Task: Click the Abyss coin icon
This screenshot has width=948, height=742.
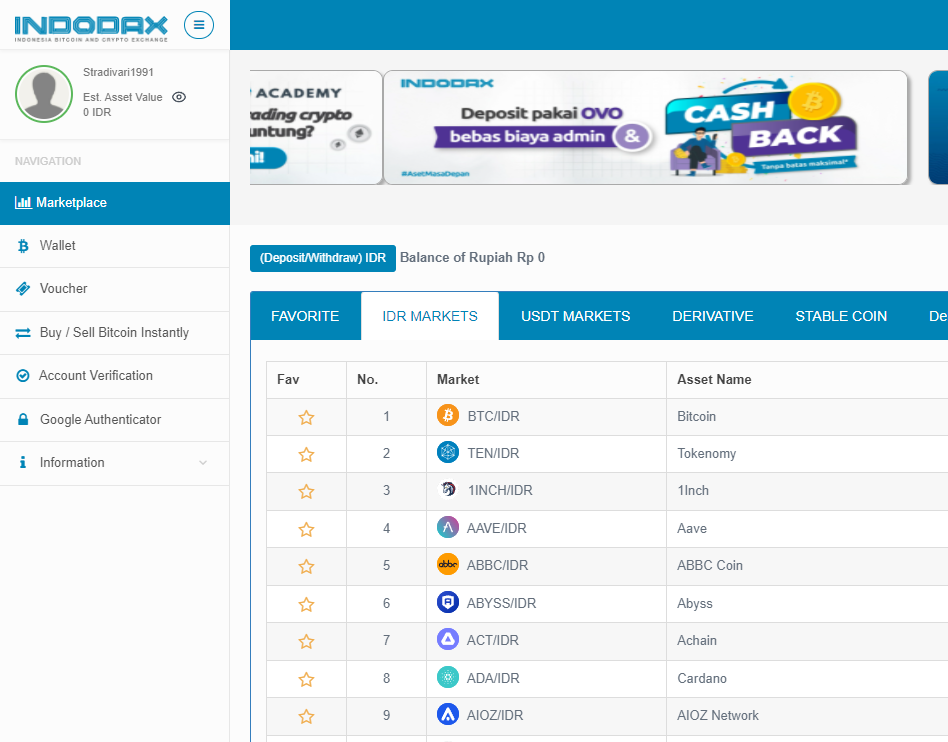Action: pos(448,602)
